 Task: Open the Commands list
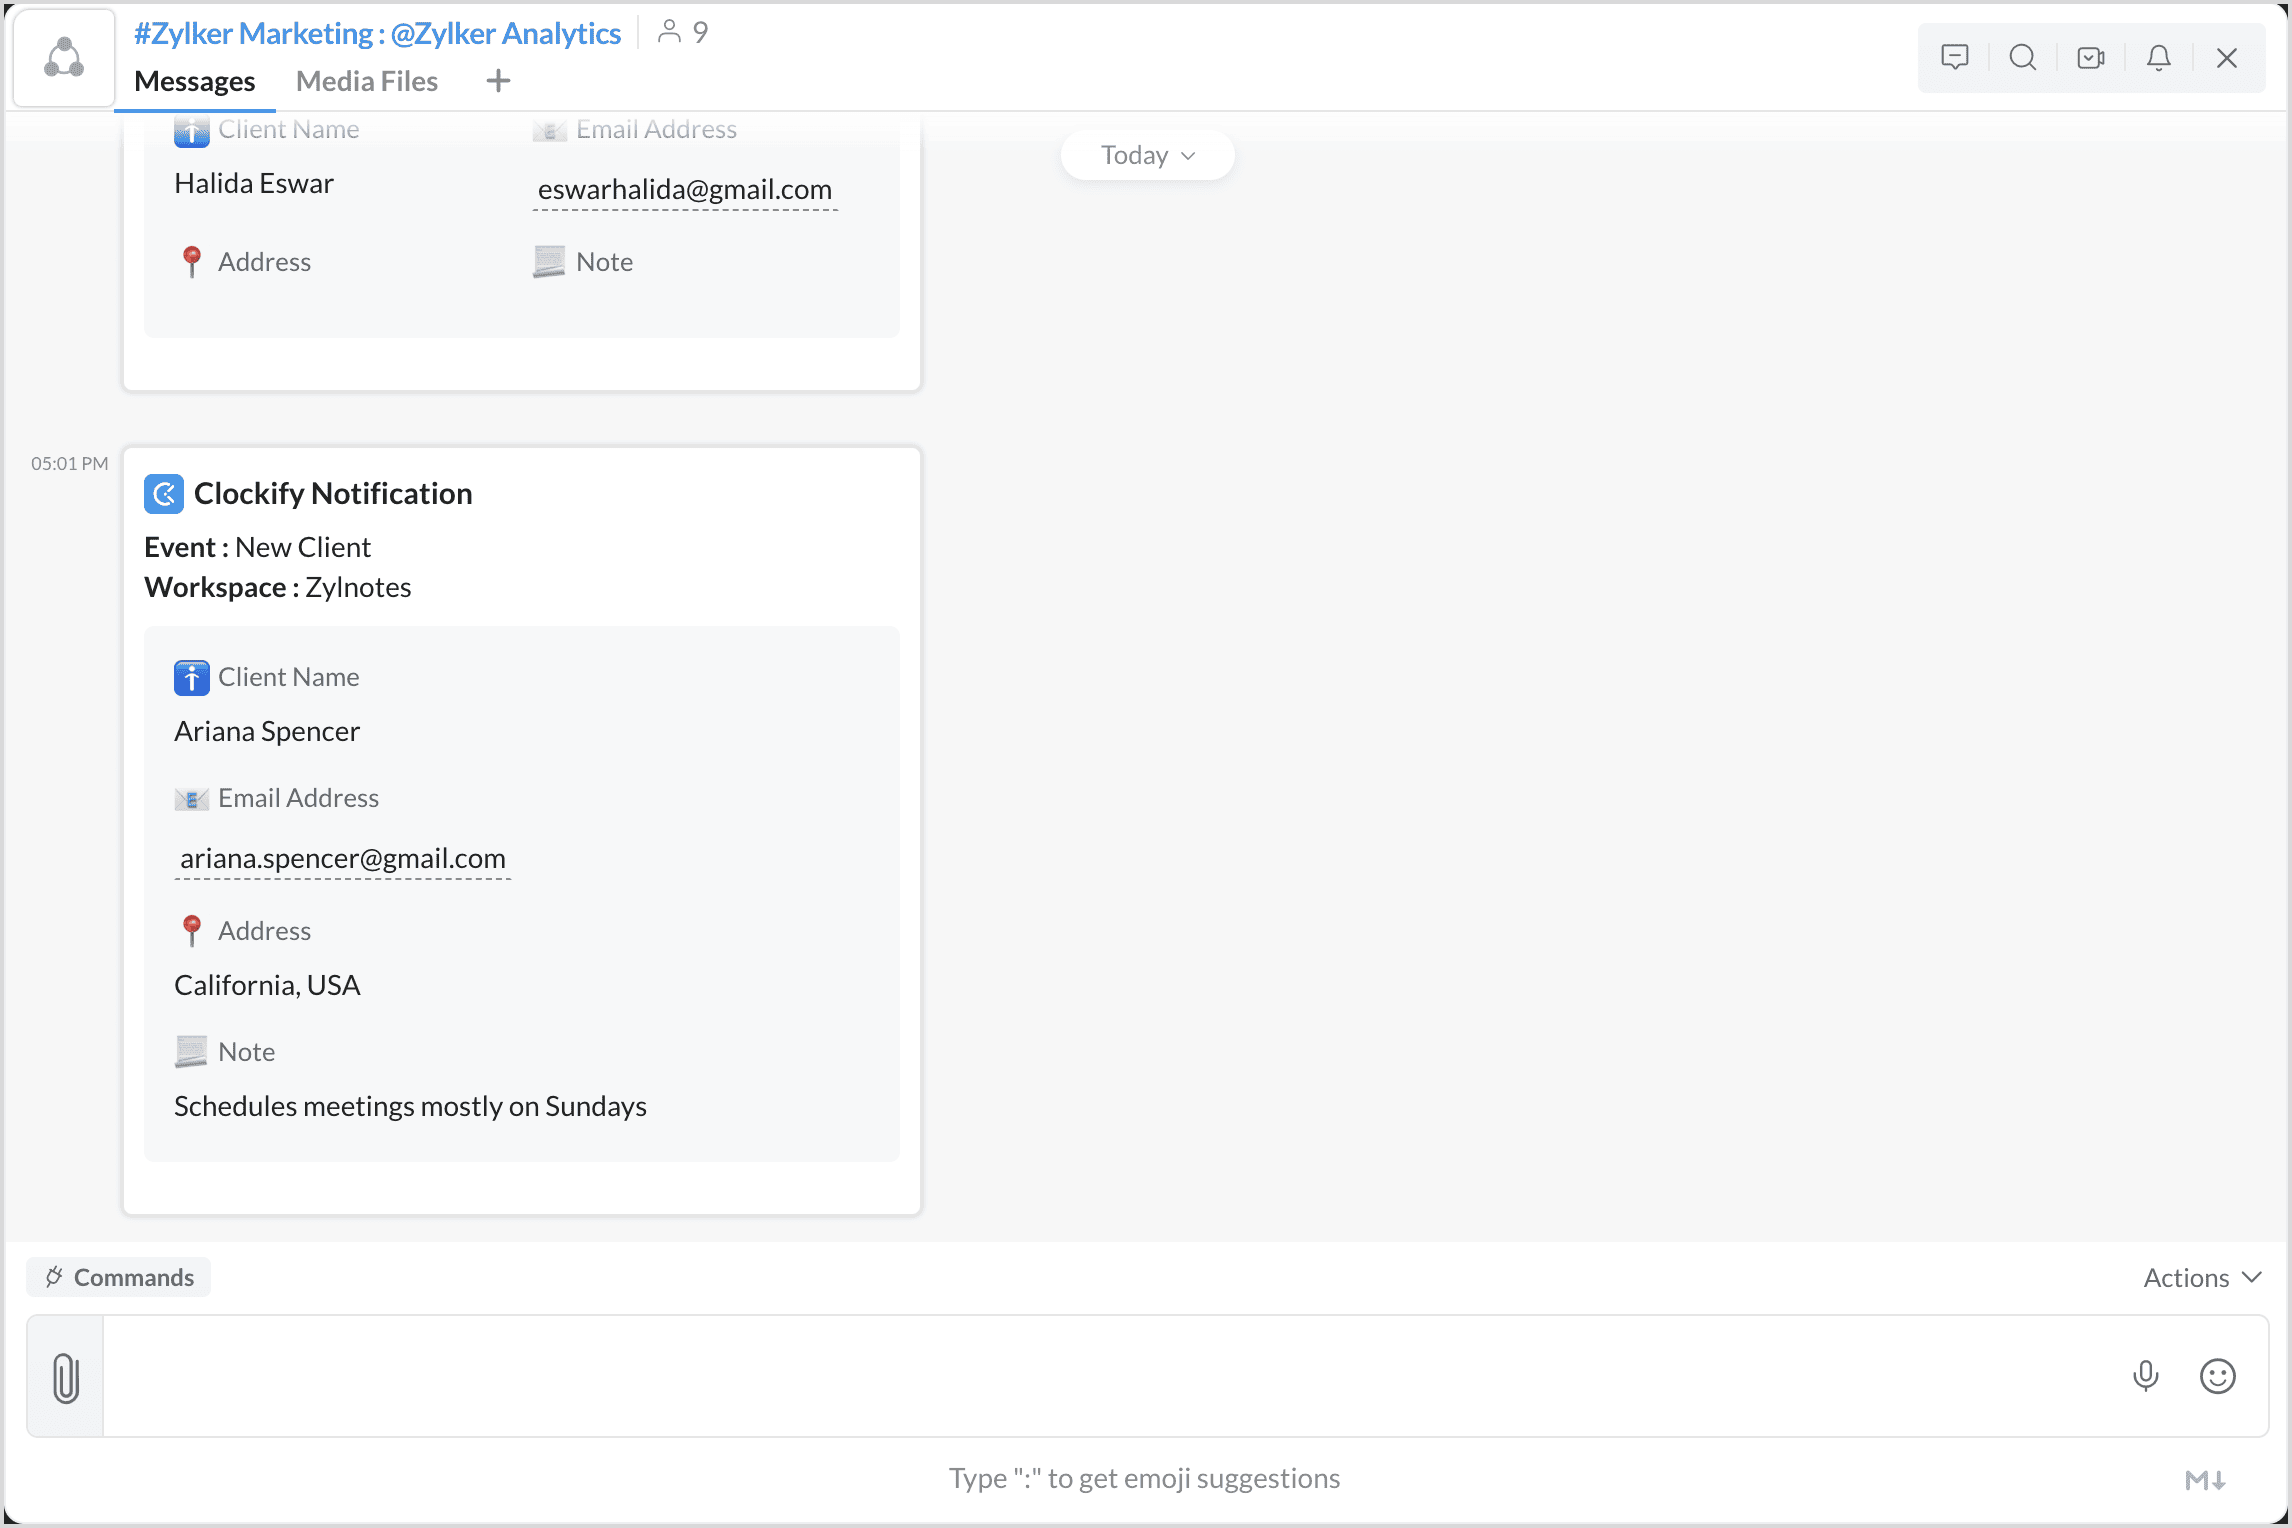(x=119, y=1278)
